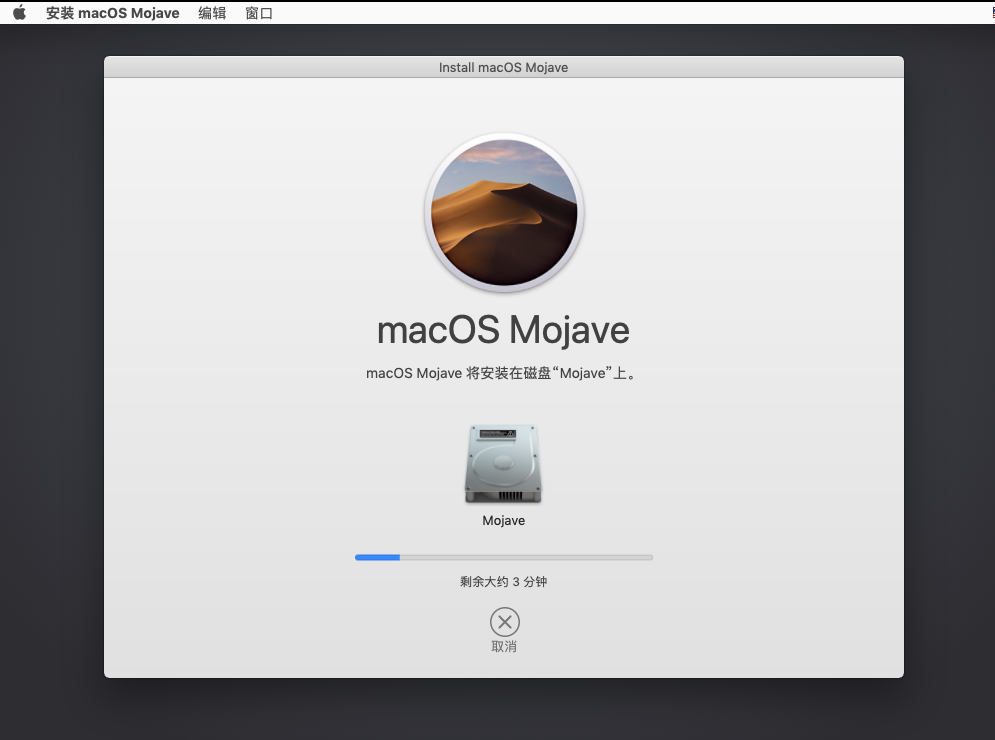Viewport: 995px width, 740px height.
Task: Open the Apple menu
Action: (20, 13)
